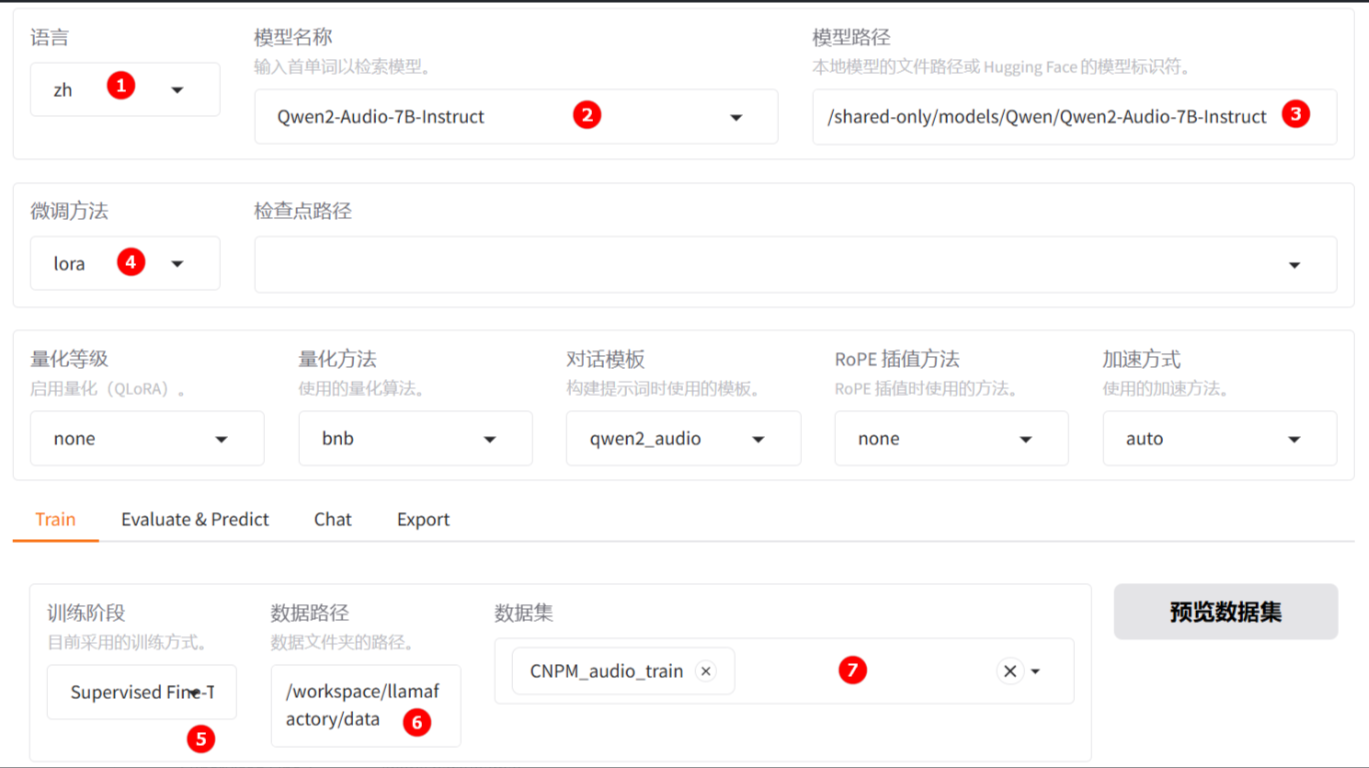Click the 模型路径 model path input field
1369x768 pixels.
coord(1074,117)
